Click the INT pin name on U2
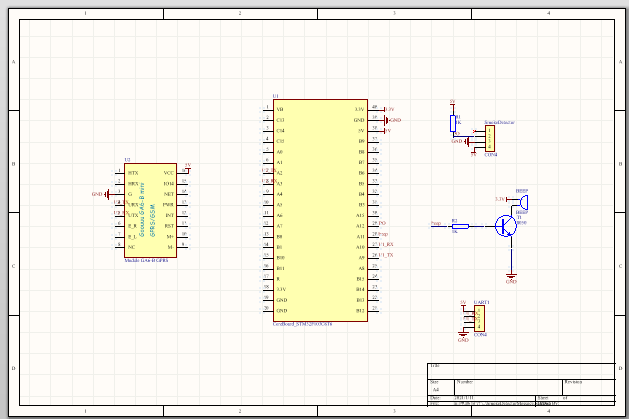The image size is (629, 419). coord(170,216)
